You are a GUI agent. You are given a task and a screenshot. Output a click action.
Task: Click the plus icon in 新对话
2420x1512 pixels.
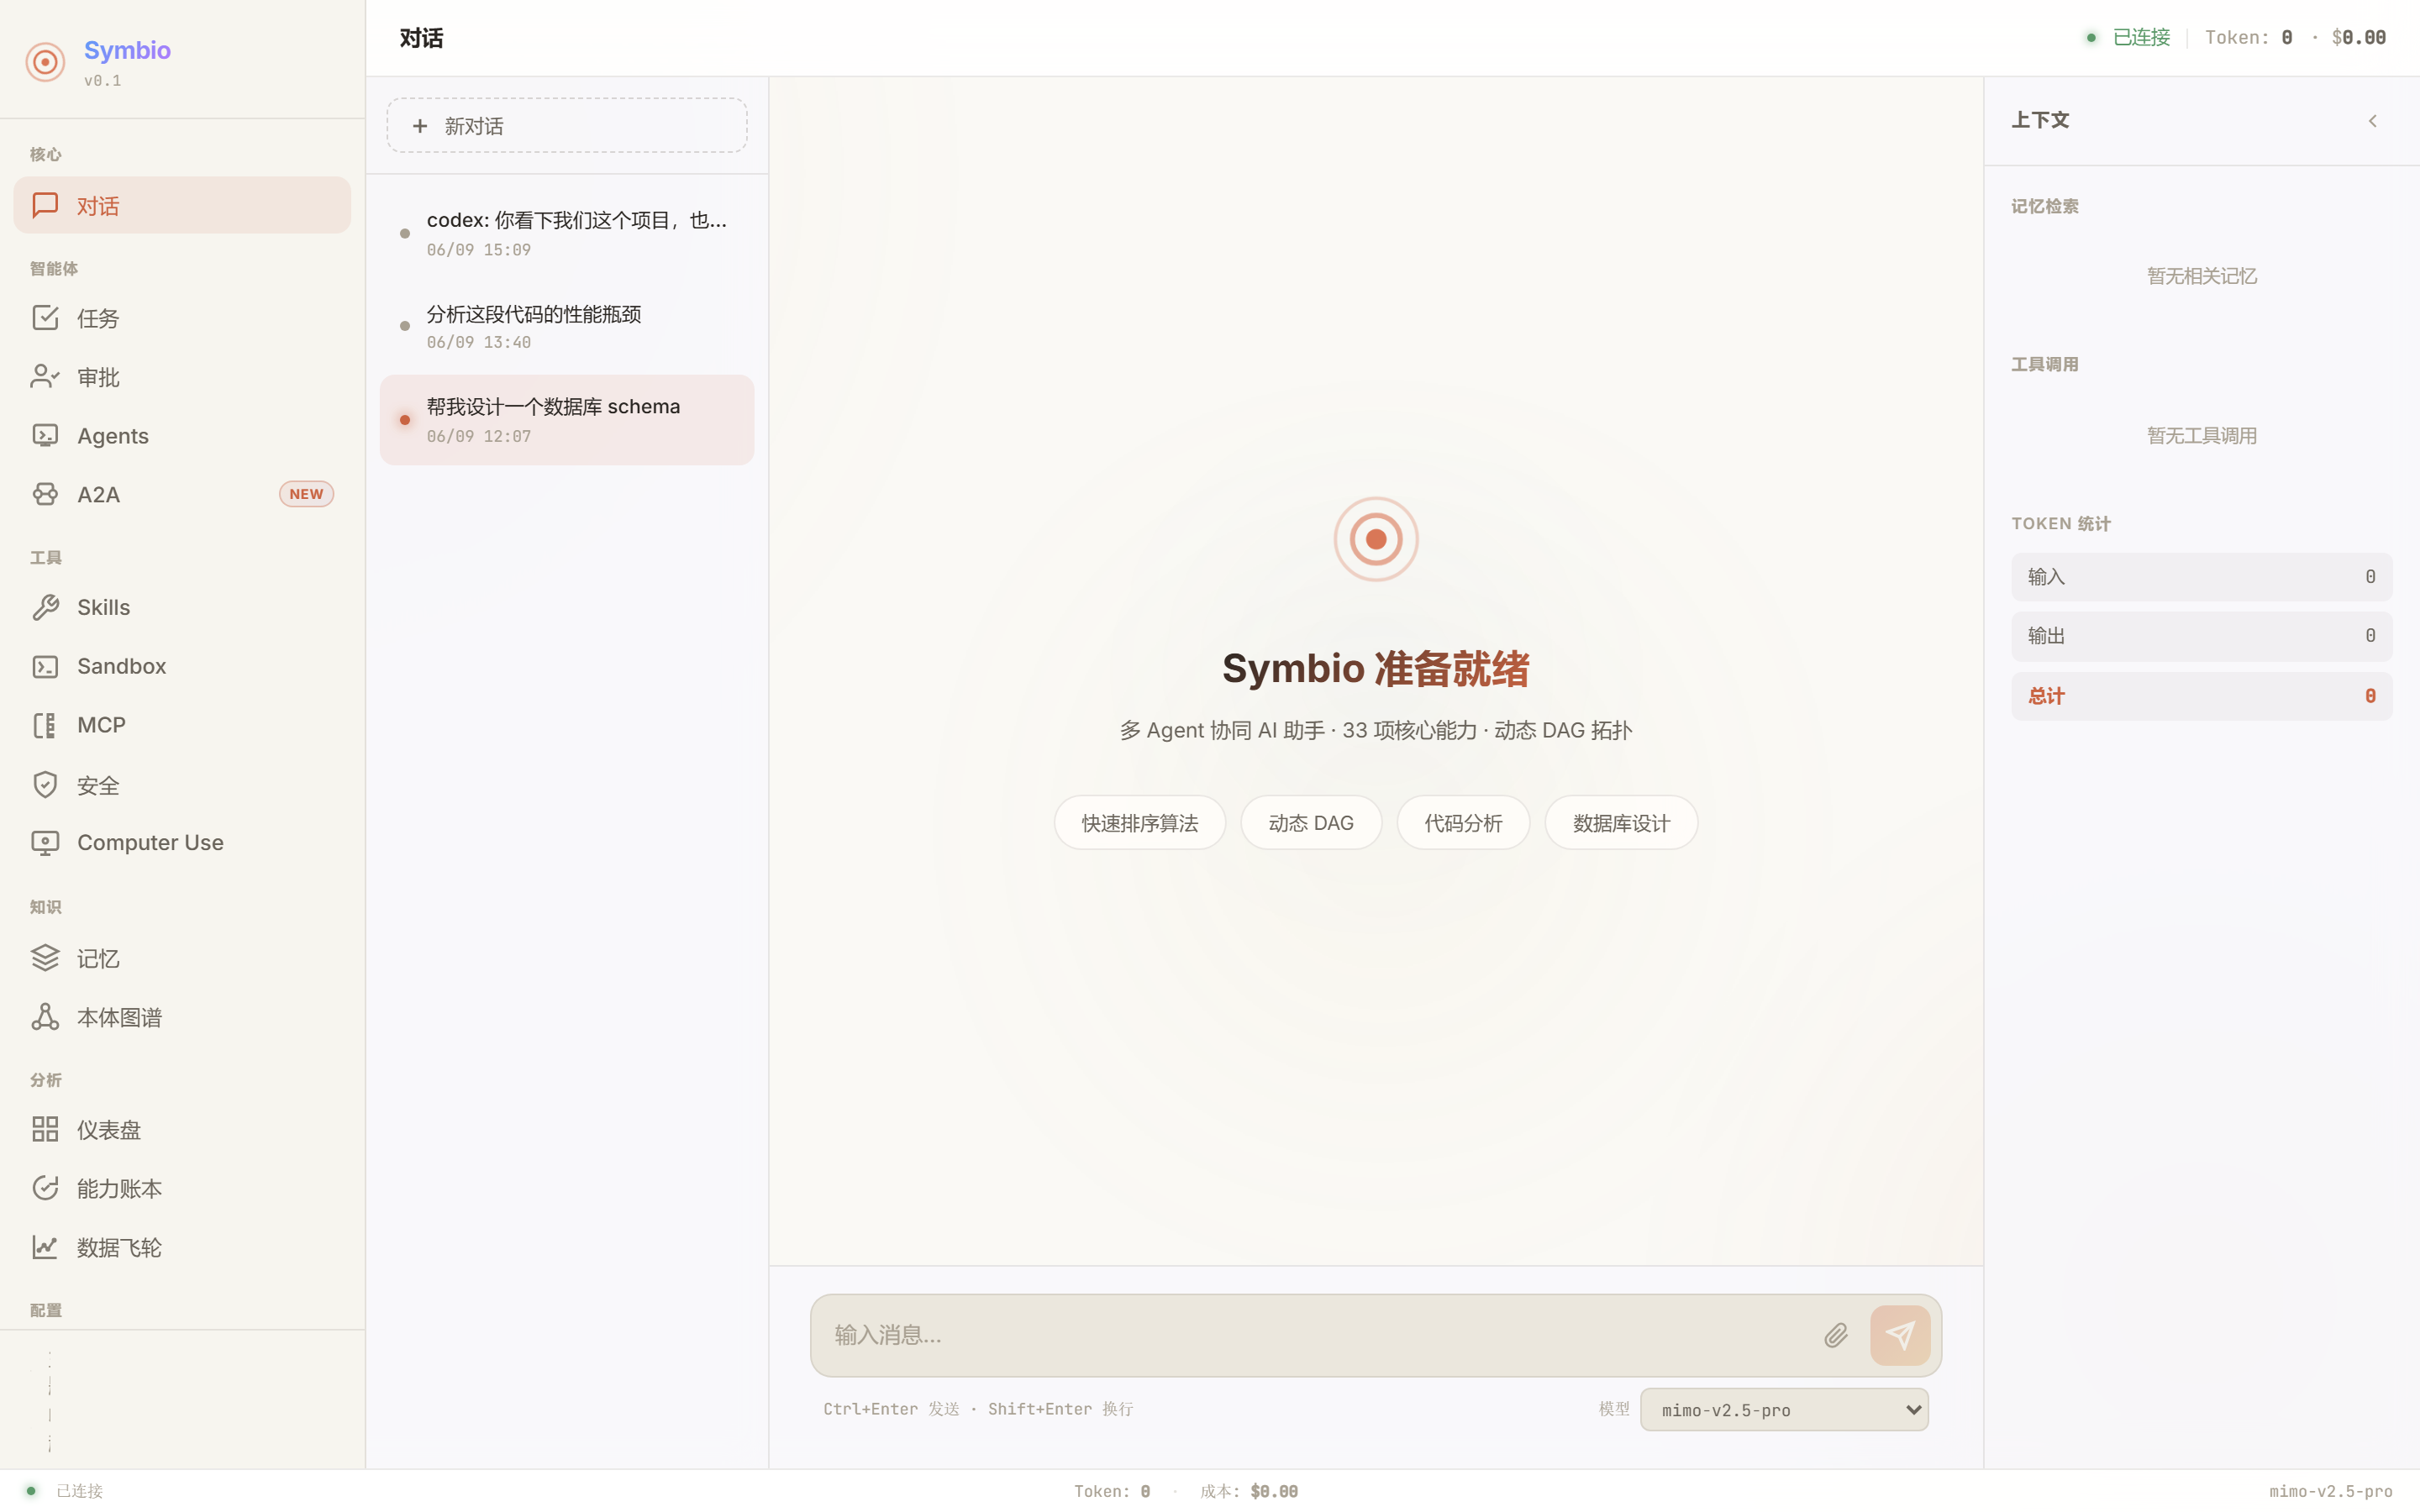pos(420,126)
